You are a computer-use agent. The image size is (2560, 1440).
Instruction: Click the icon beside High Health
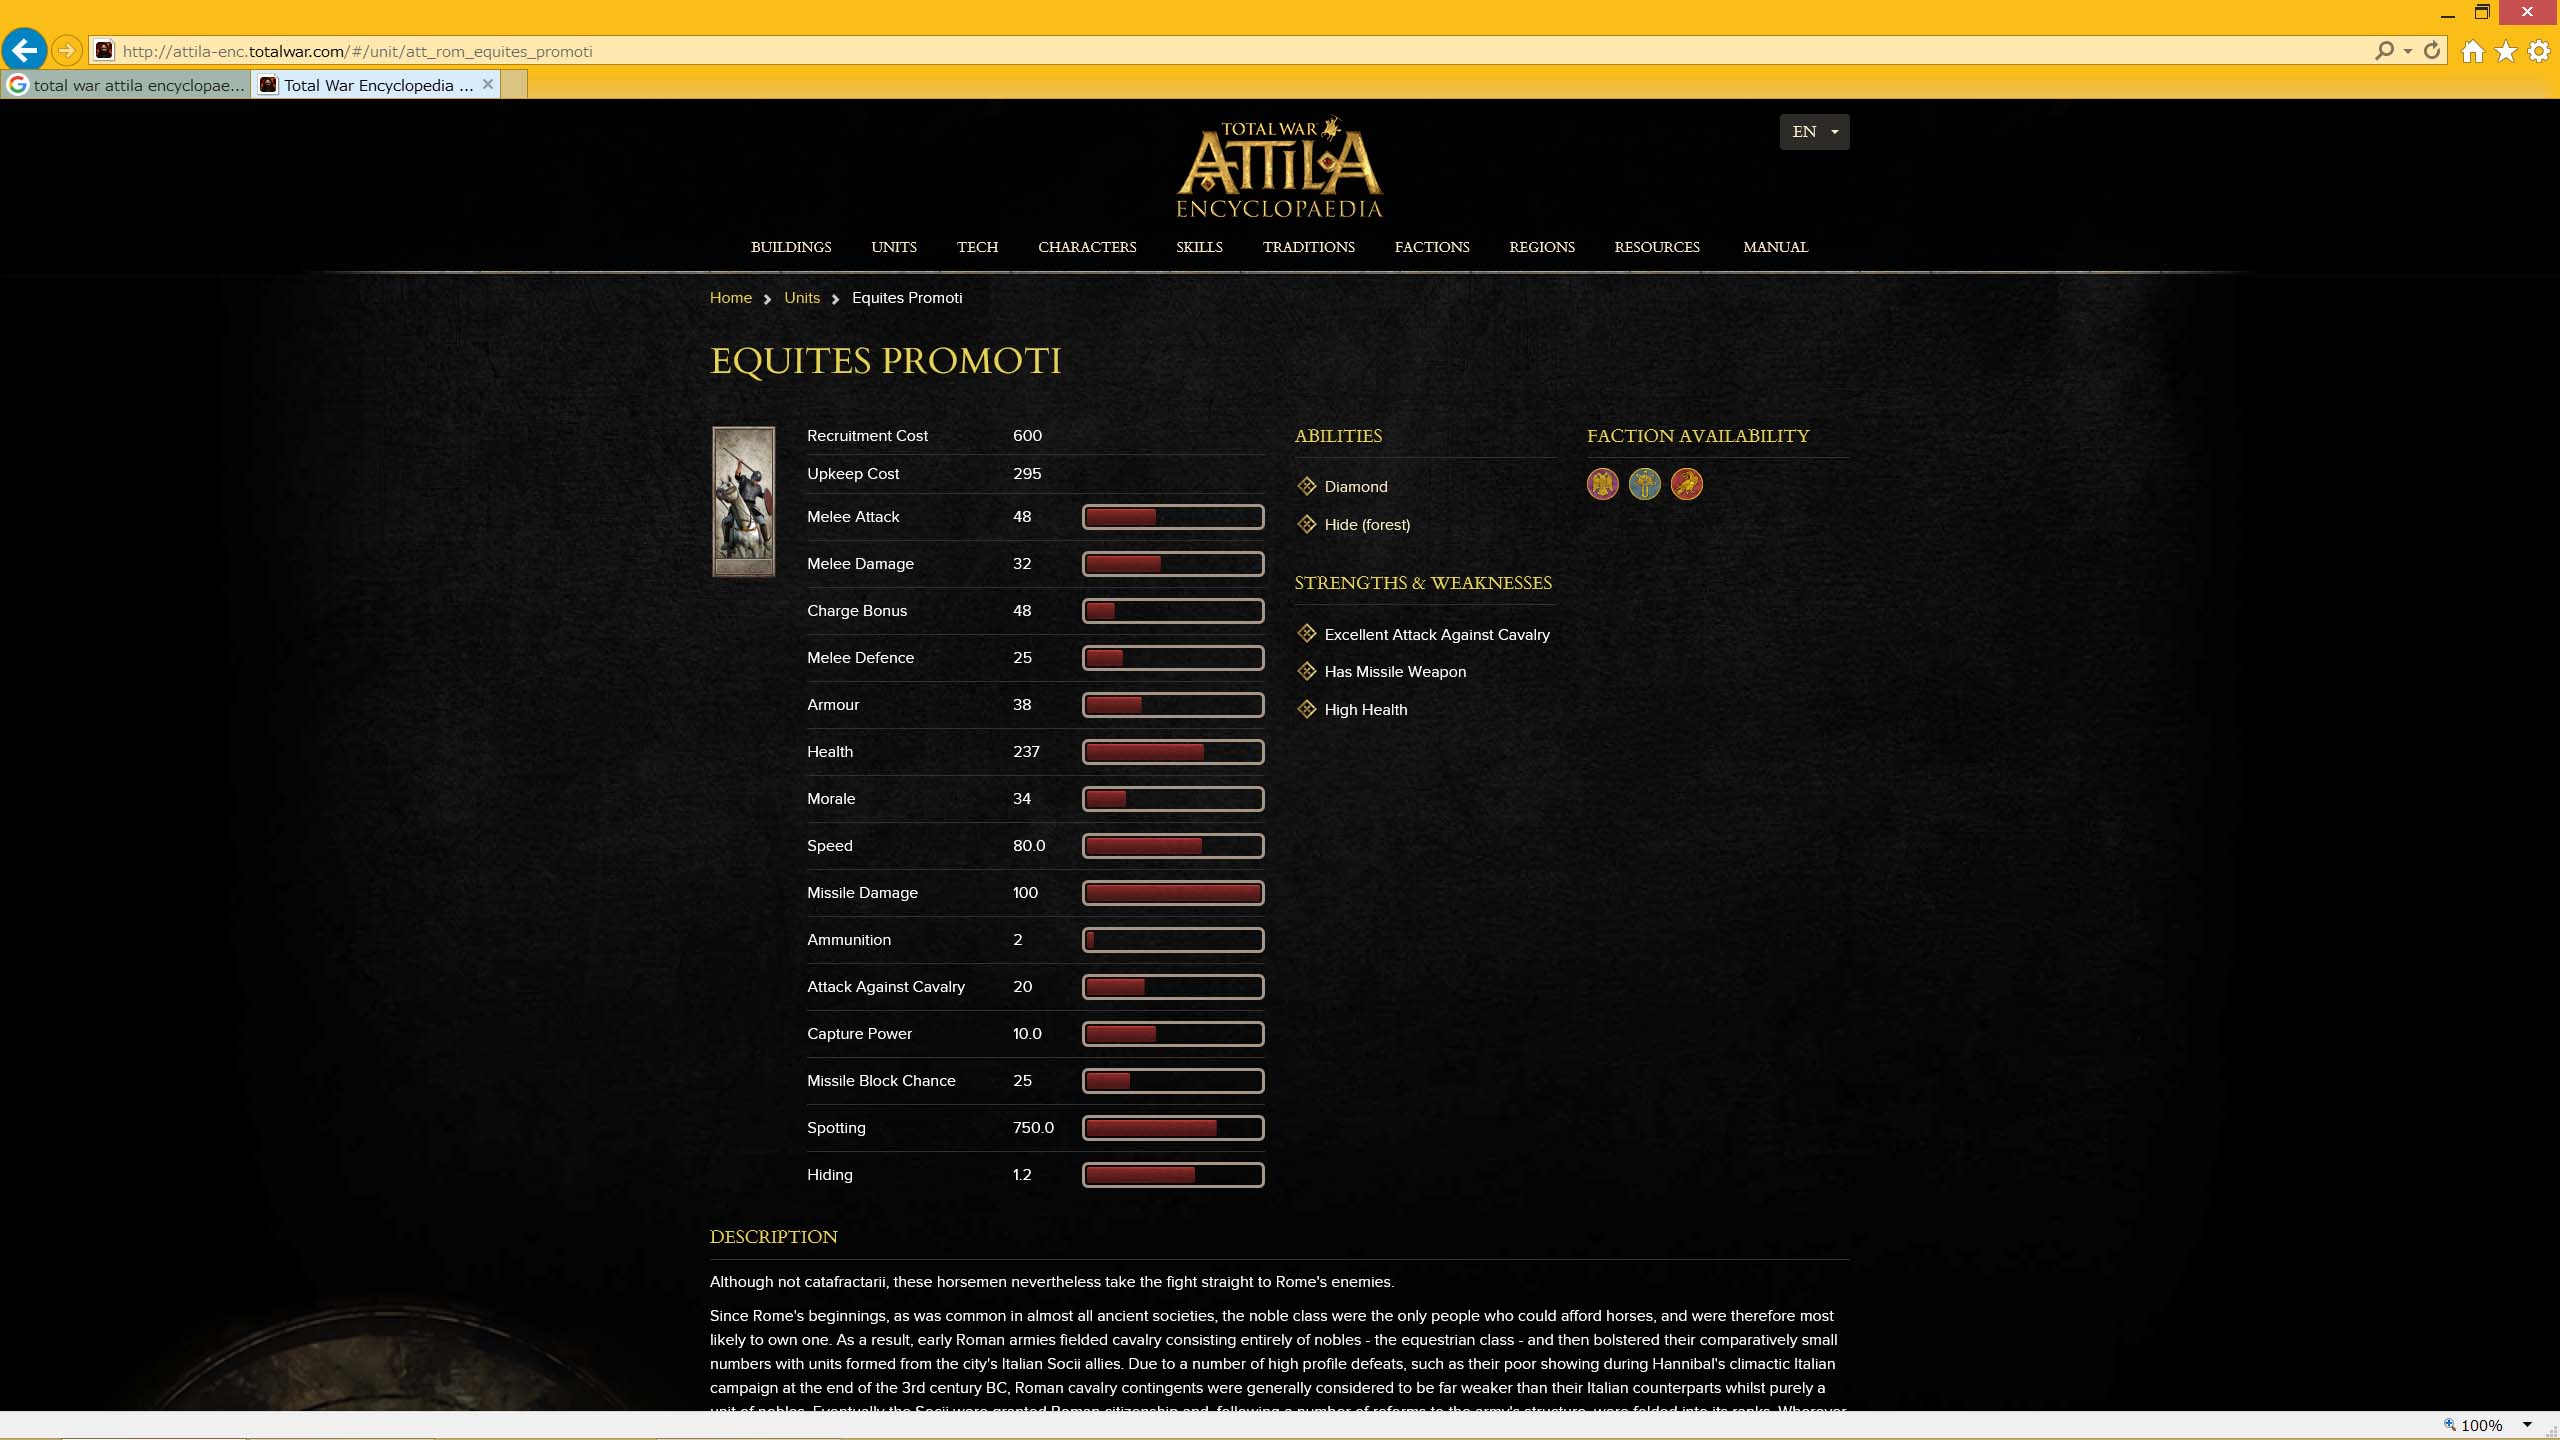pos(1306,709)
